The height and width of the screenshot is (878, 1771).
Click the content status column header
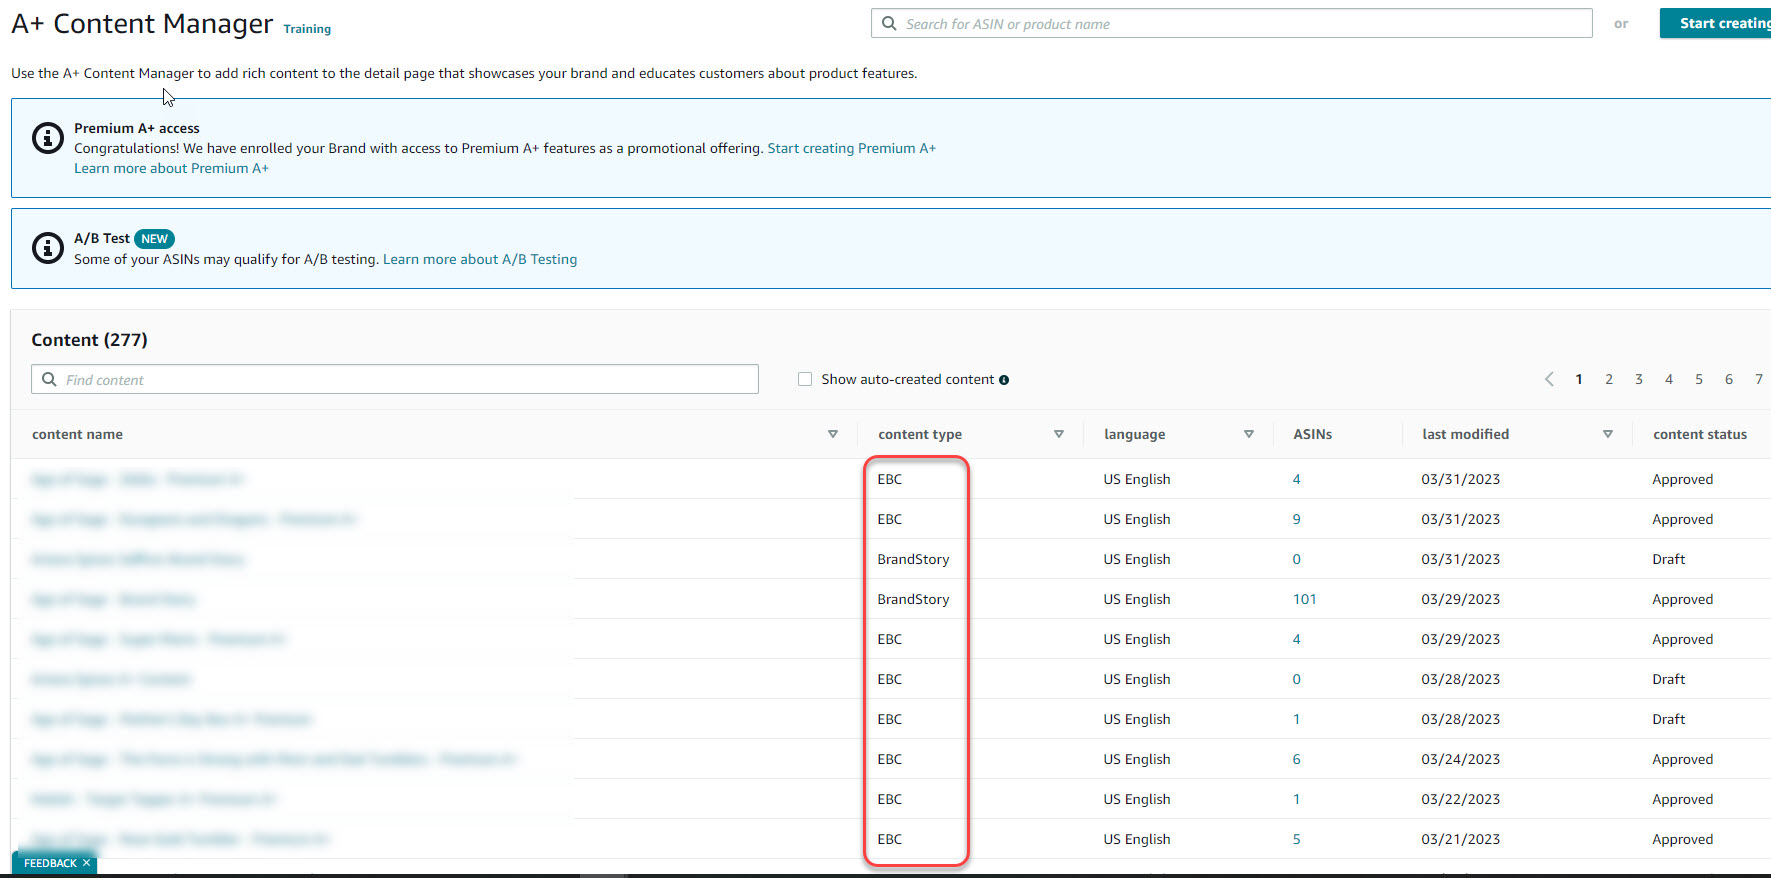click(1700, 434)
